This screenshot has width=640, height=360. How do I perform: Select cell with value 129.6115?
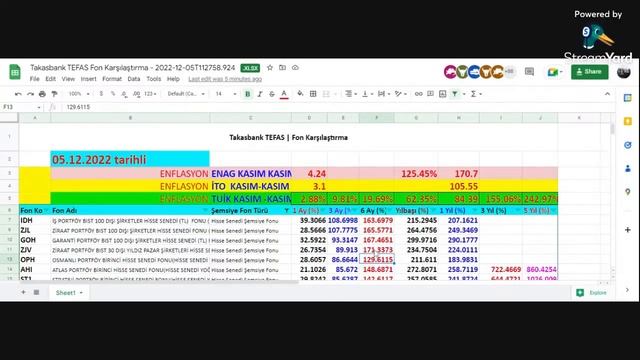coord(377,260)
